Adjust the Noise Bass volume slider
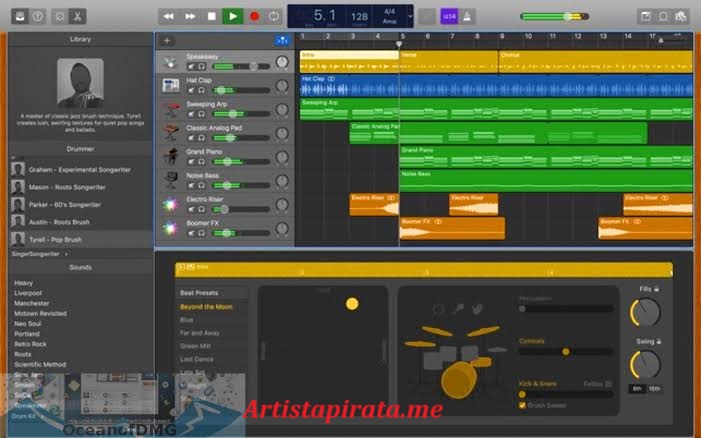The width and height of the screenshot is (701, 438). pos(241,185)
